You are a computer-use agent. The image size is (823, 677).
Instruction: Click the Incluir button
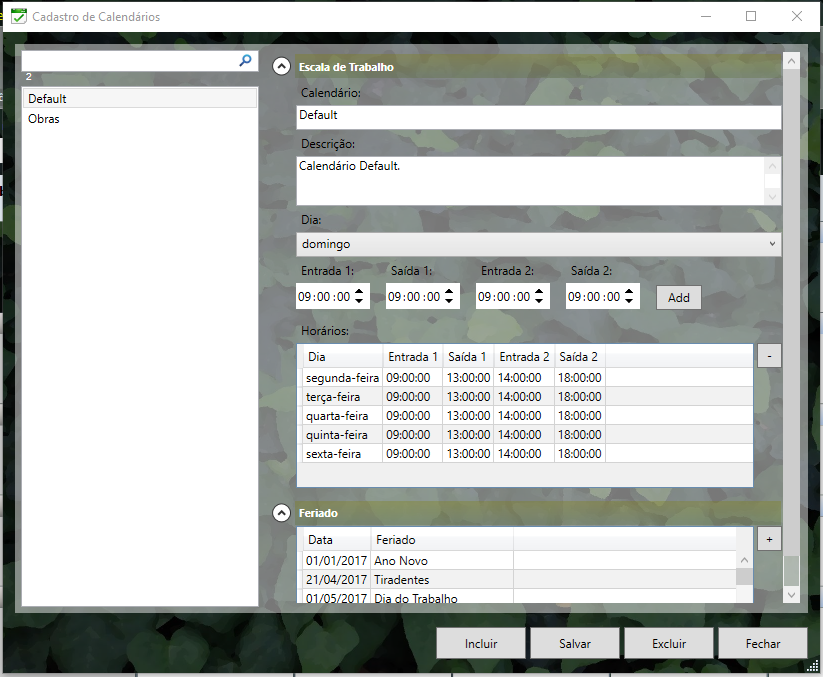pos(481,643)
